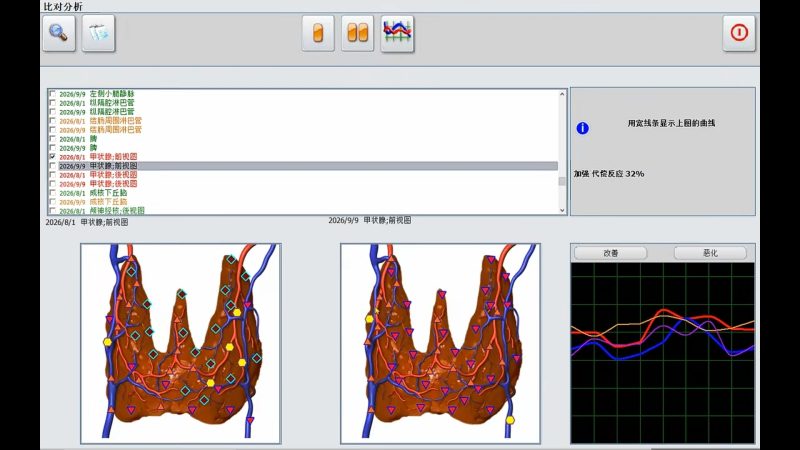
Task: Click the list scrollbar thumb
Action: (562, 181)
